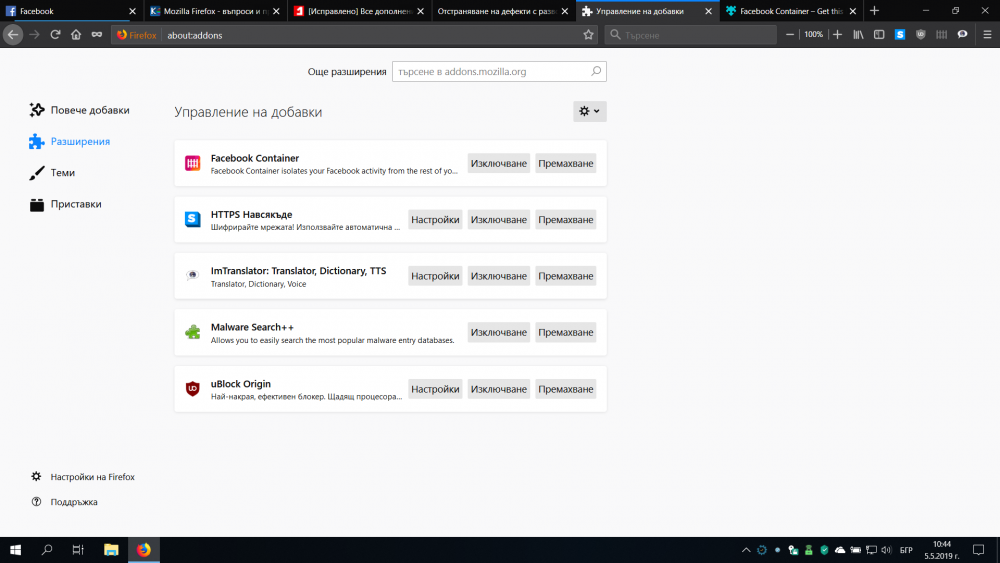Viewport: 1000px width, 563px height.
Task: Click the forward navigation arrow
Action: (x=34, y=35)
